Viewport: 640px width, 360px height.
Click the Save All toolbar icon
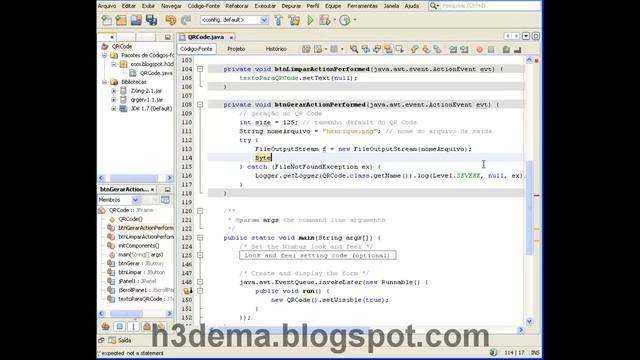click(151, 20)
